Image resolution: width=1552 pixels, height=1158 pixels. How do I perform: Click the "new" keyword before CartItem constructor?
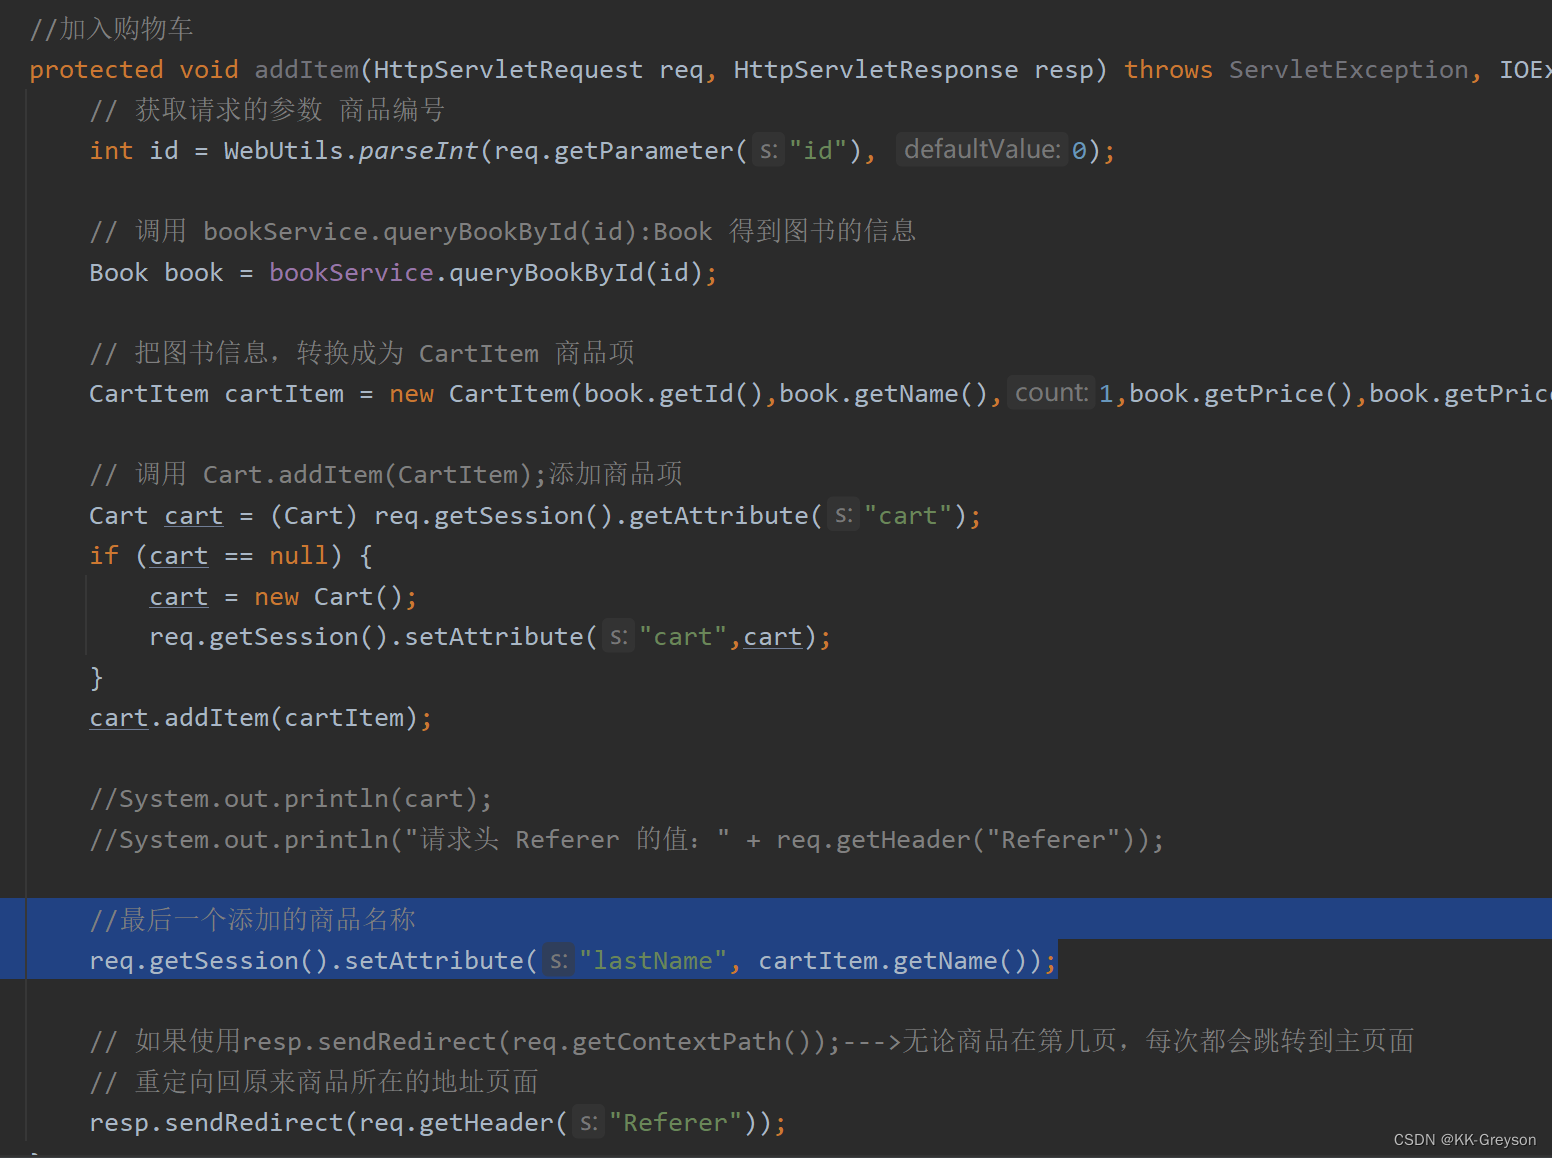point(411,394)
